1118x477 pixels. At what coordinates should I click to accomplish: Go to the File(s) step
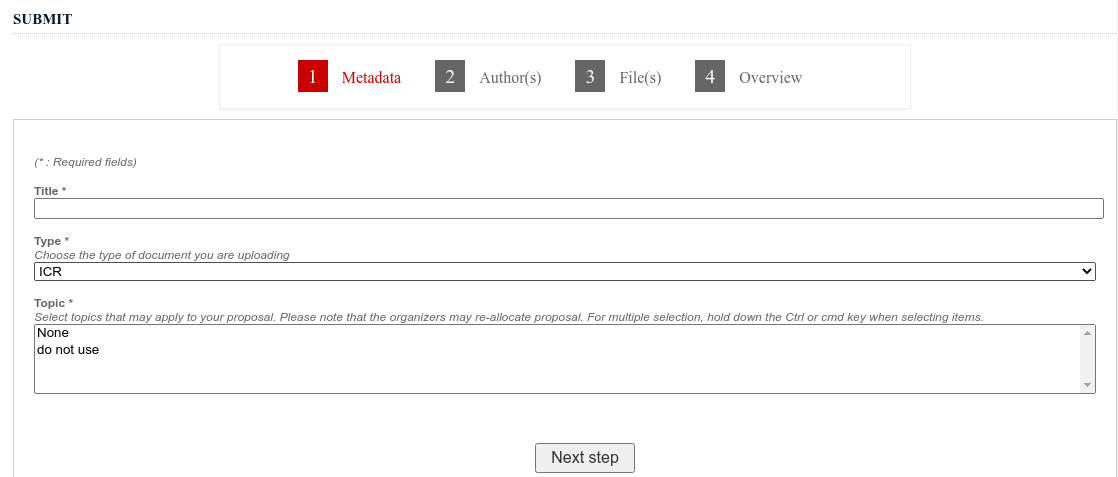point(640,78)
